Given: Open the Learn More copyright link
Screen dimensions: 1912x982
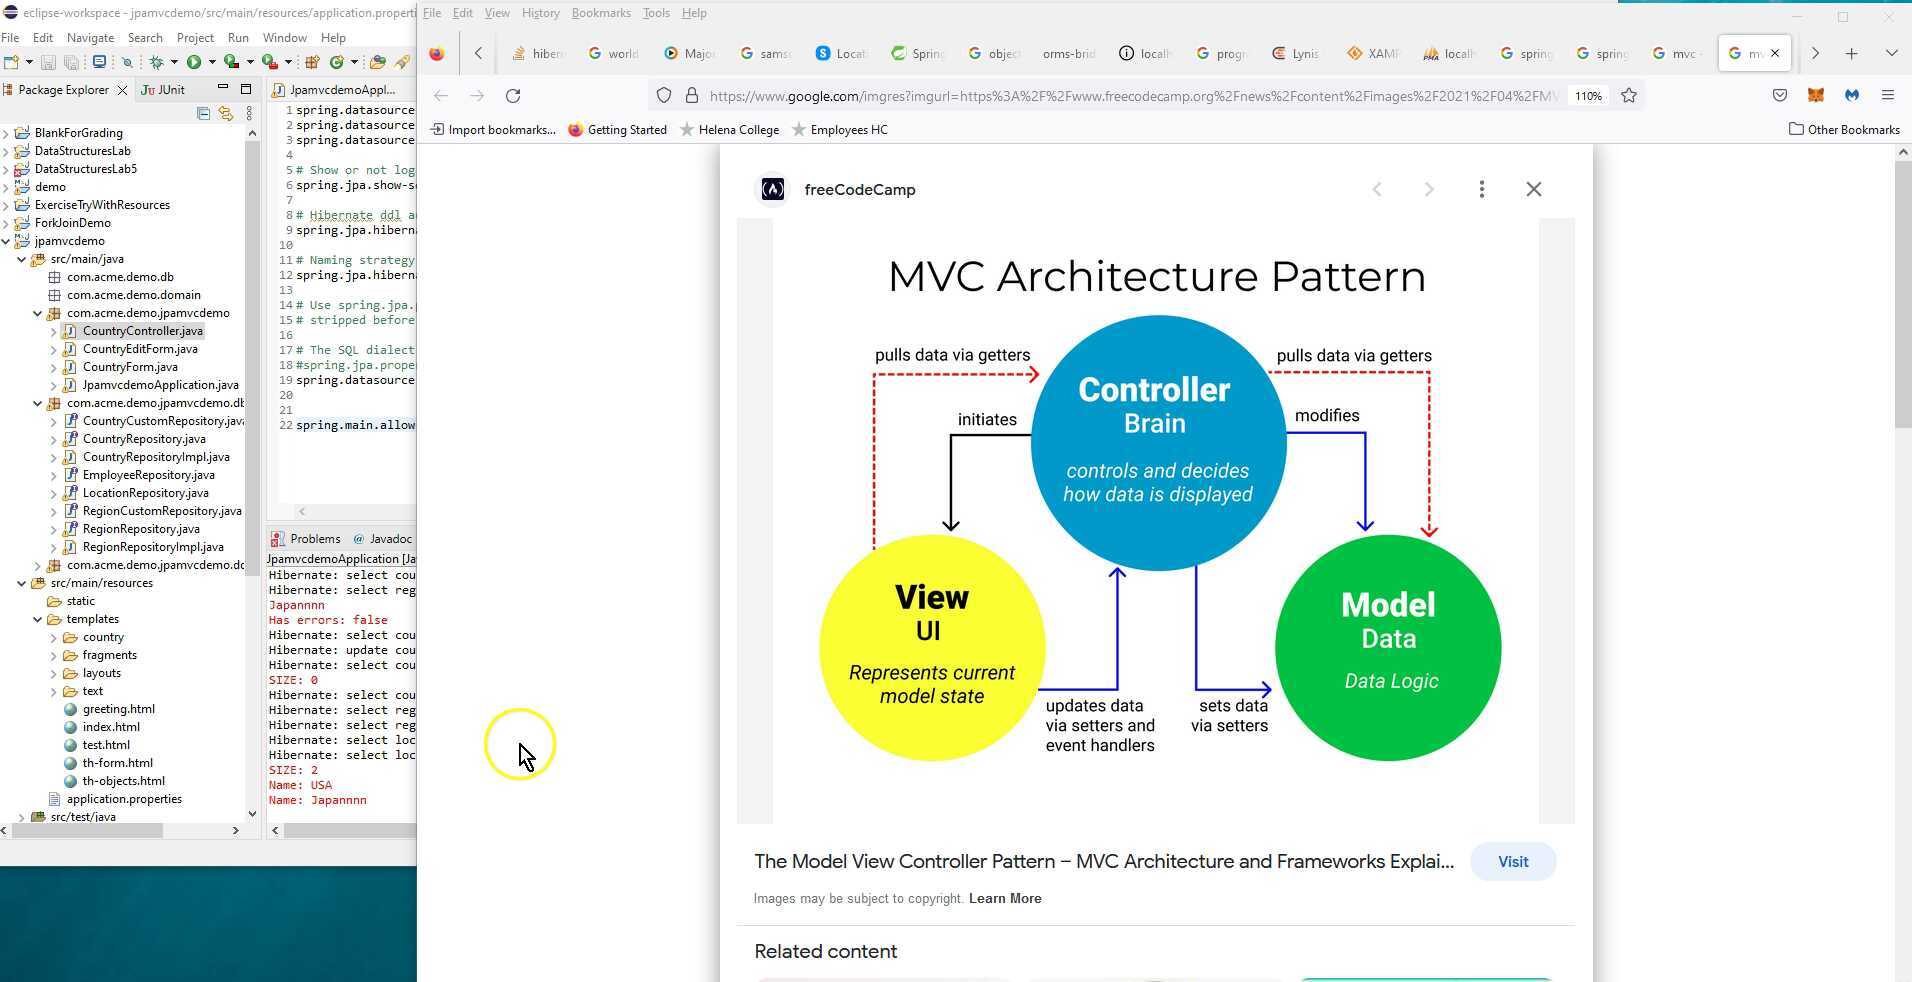Looking at the screenshot, I should point(1005,898).
